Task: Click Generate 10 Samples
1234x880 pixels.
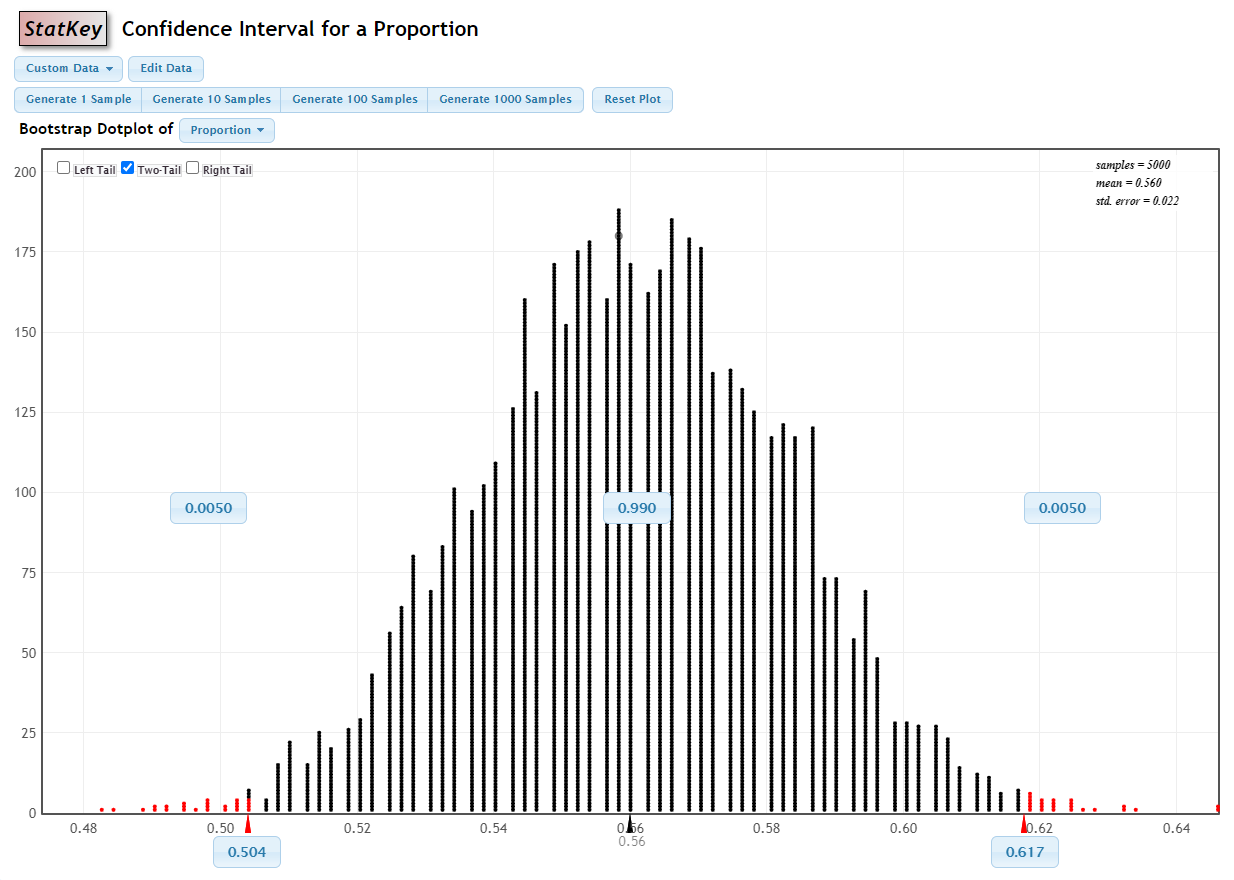Action: [x=211, y=99]
